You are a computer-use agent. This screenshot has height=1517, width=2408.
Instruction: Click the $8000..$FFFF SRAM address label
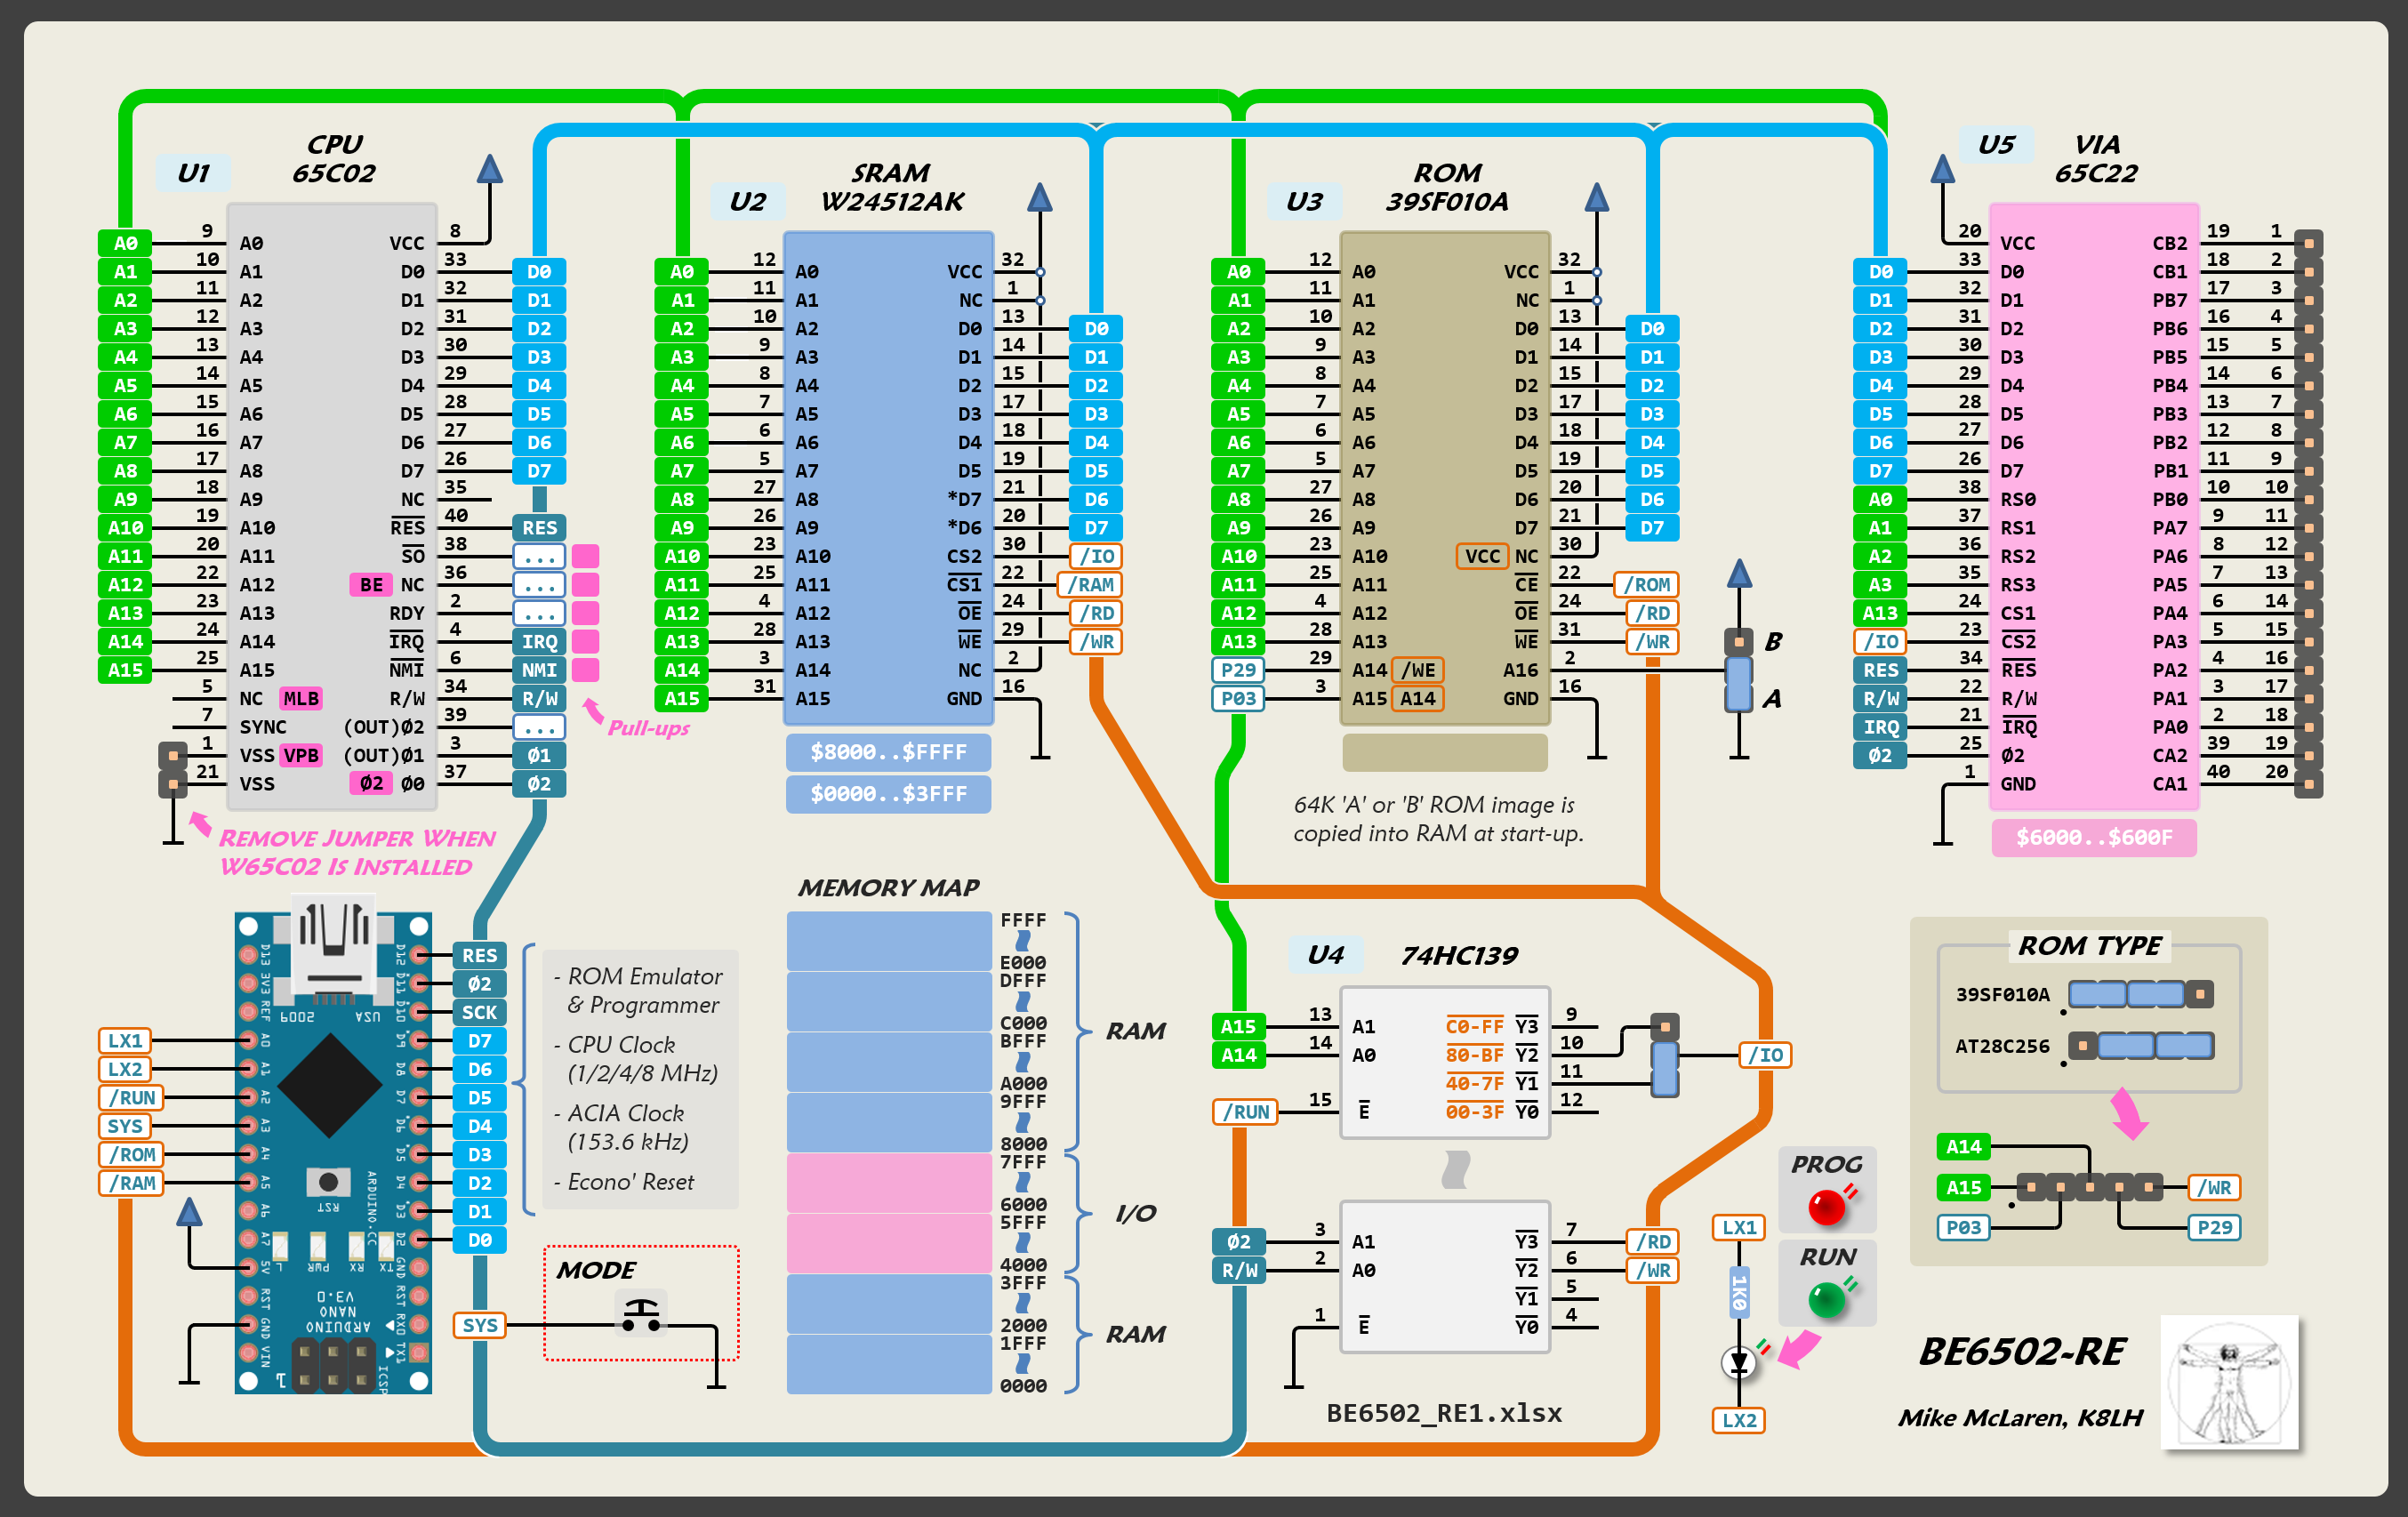point(888,752)
